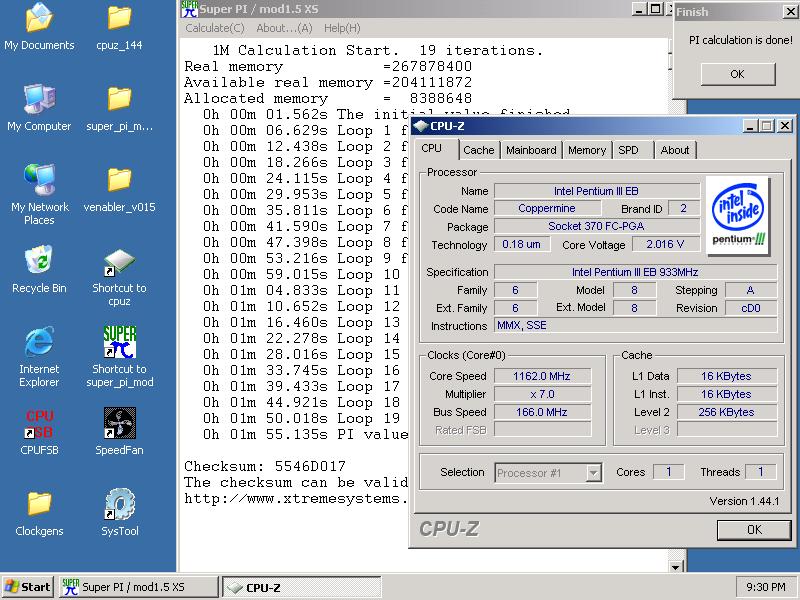This screenshot has width=800, height=600.
Task: Click the Checksum: 5546D017 line
Action: (x=265, y=466)
